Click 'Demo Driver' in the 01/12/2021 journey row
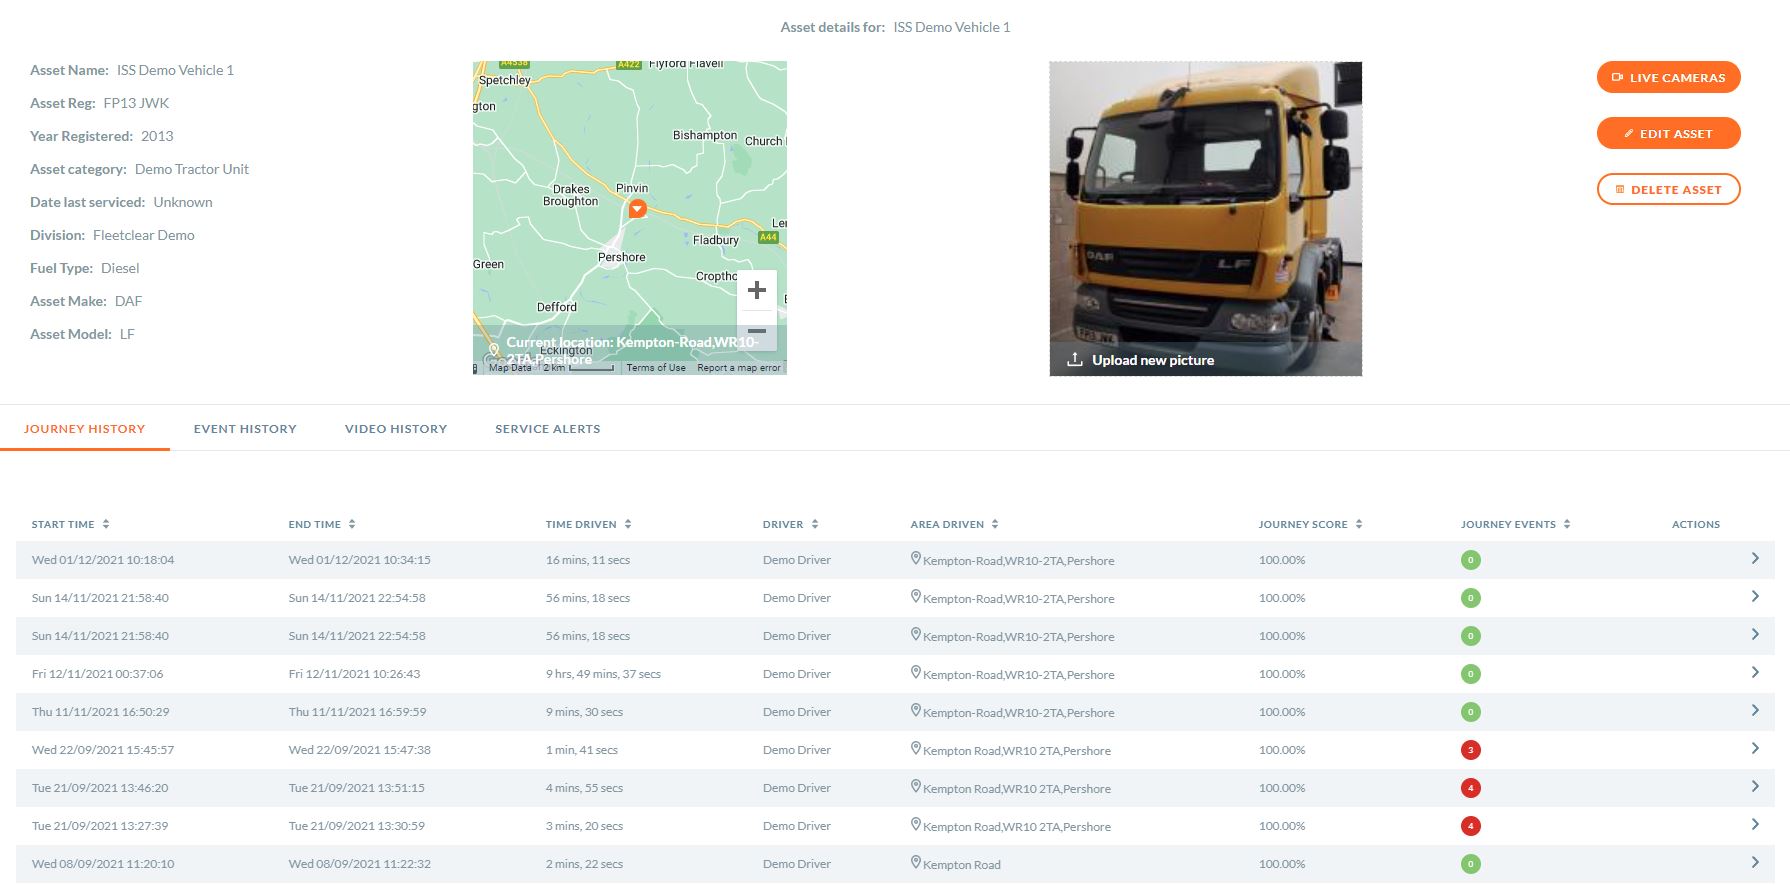 pyautogui.click(x=797, y=560)
